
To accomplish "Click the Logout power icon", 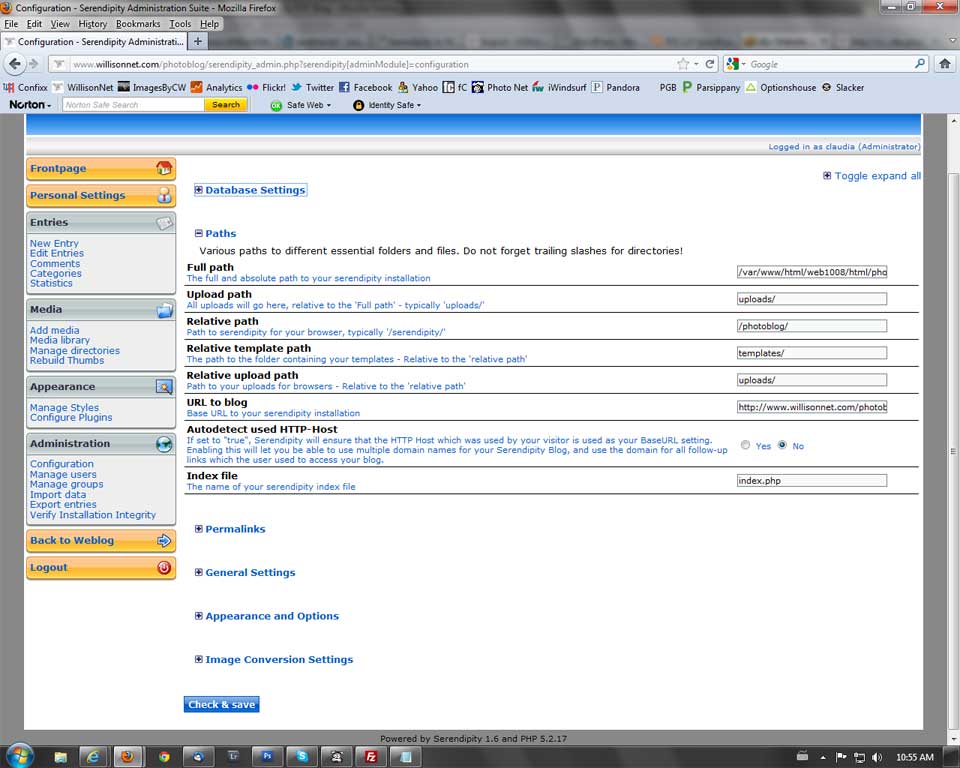I will [x=164, y=568].
